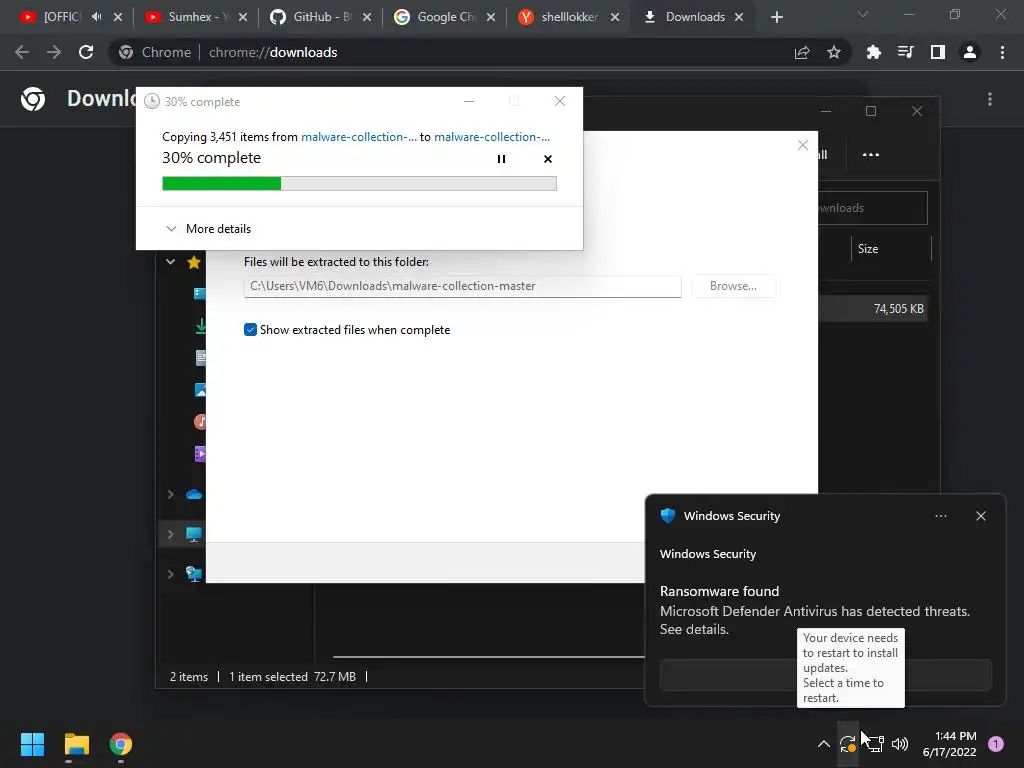Viewport: 1024px width, 768px height.
Task: Pause the file copy operation
Action: (x=501, y=159)
